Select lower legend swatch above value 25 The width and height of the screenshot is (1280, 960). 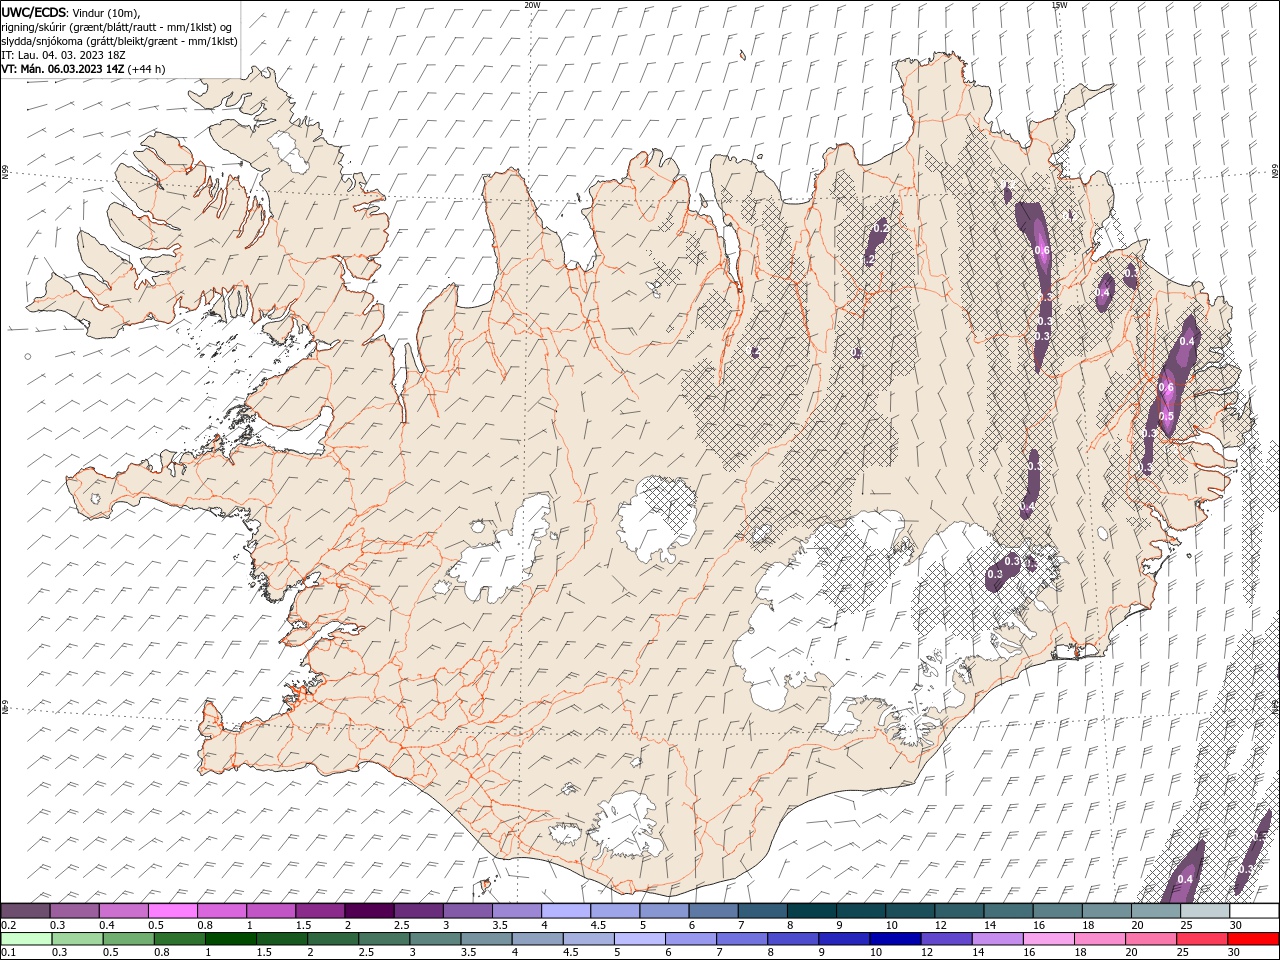pyautogui.click(x=1202, y=939)
